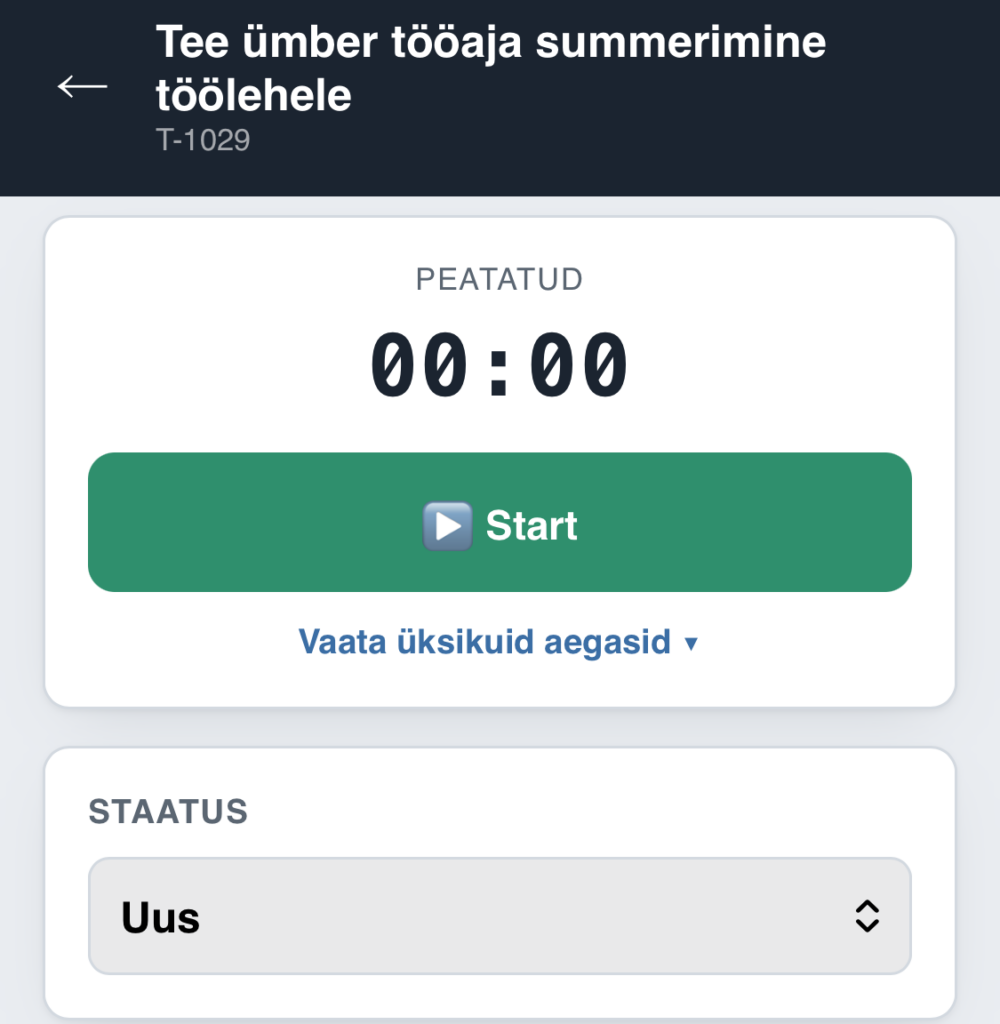The height and width of the screenshot is (1024, 1000).
Task: Open the Vaata üksikuid aegasid link
Action: pyautogui.click(x=498, y=642)
